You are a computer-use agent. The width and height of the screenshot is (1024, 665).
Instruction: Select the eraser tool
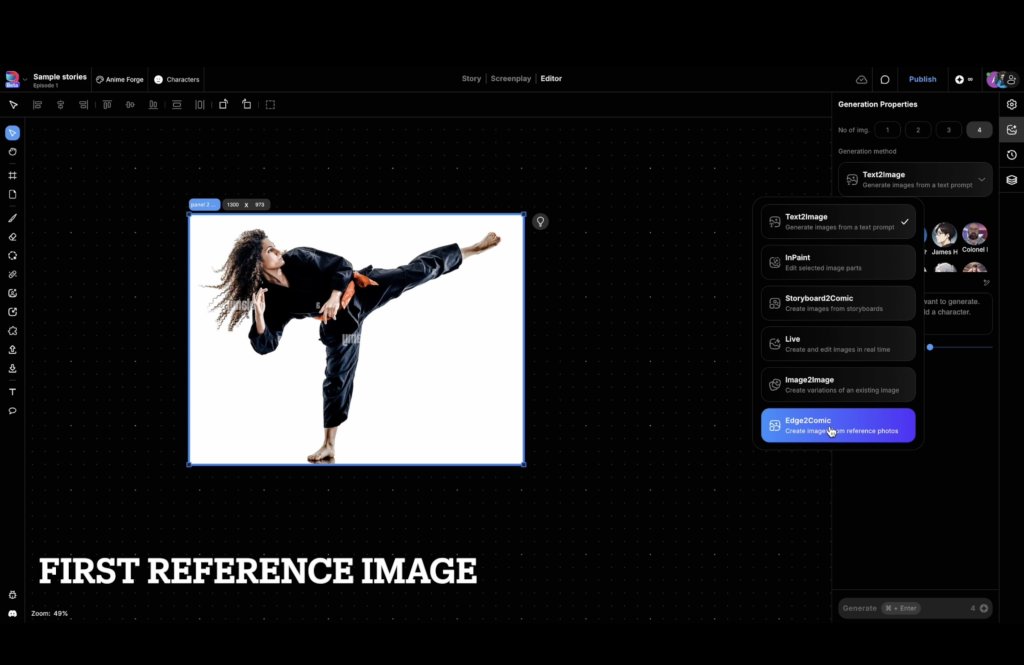click(13, 237)
